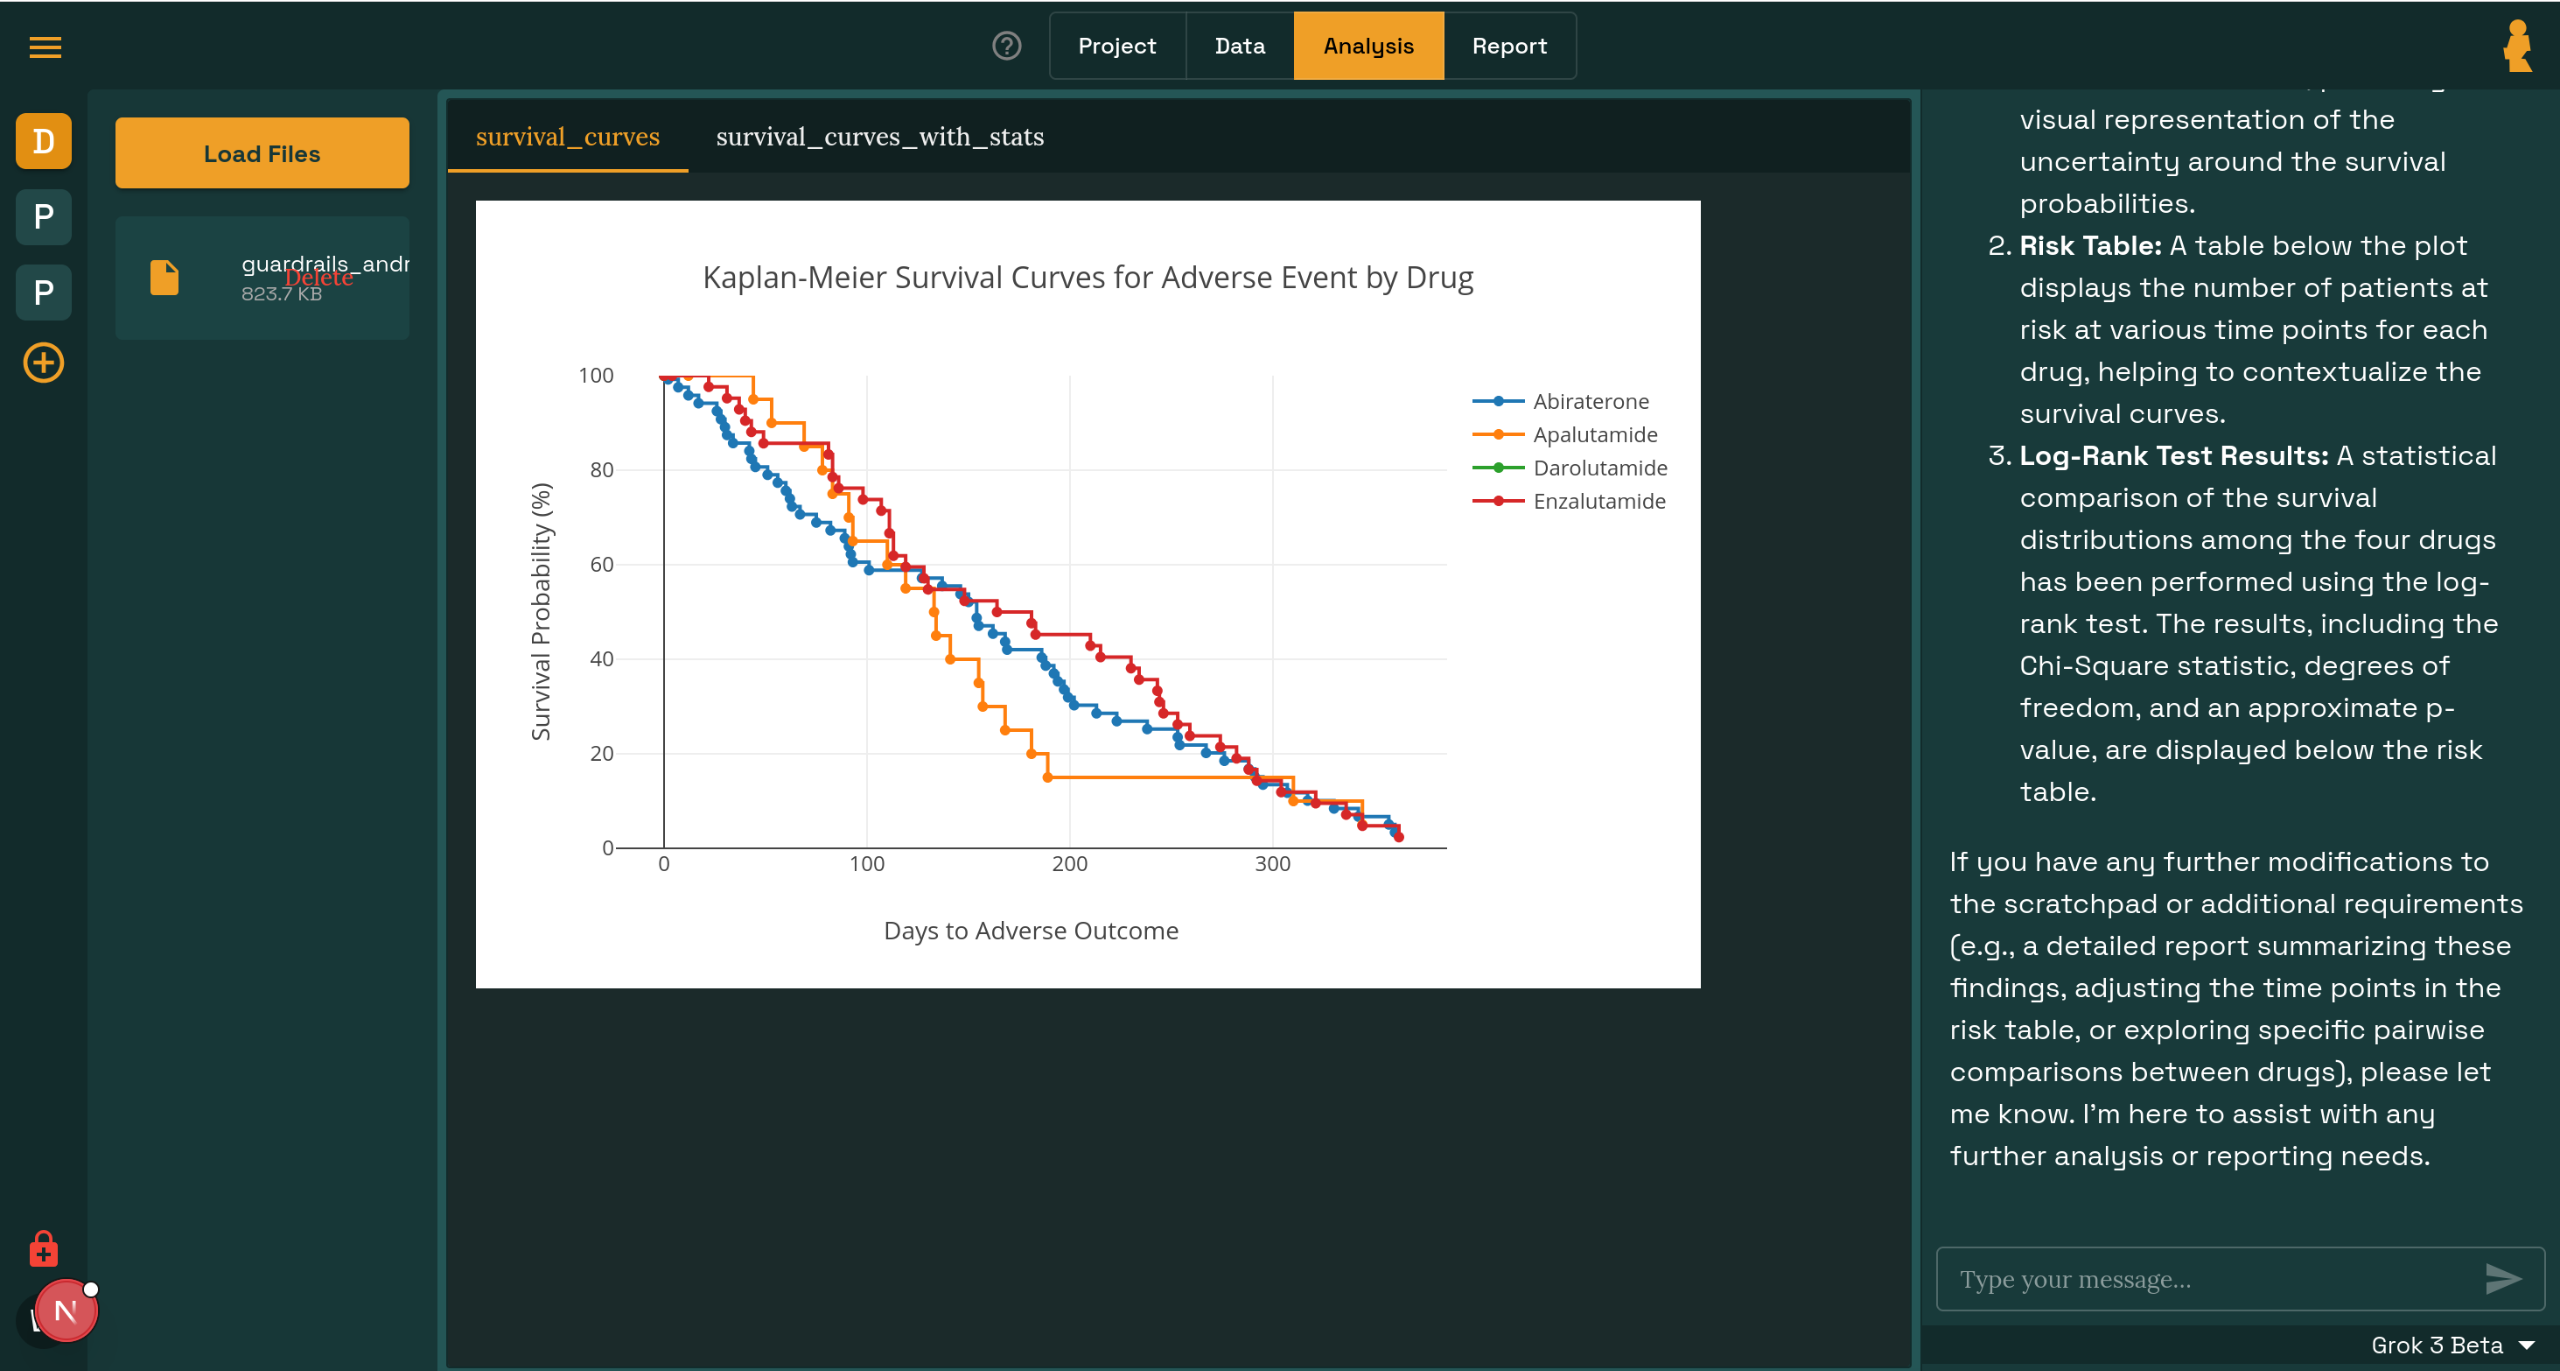Image resolution: width=2560 pixels, height=1371 pixels.
Task: Toggle Apalutamide series in legend
Action: pyautogui.click(x=1594, y=434)
